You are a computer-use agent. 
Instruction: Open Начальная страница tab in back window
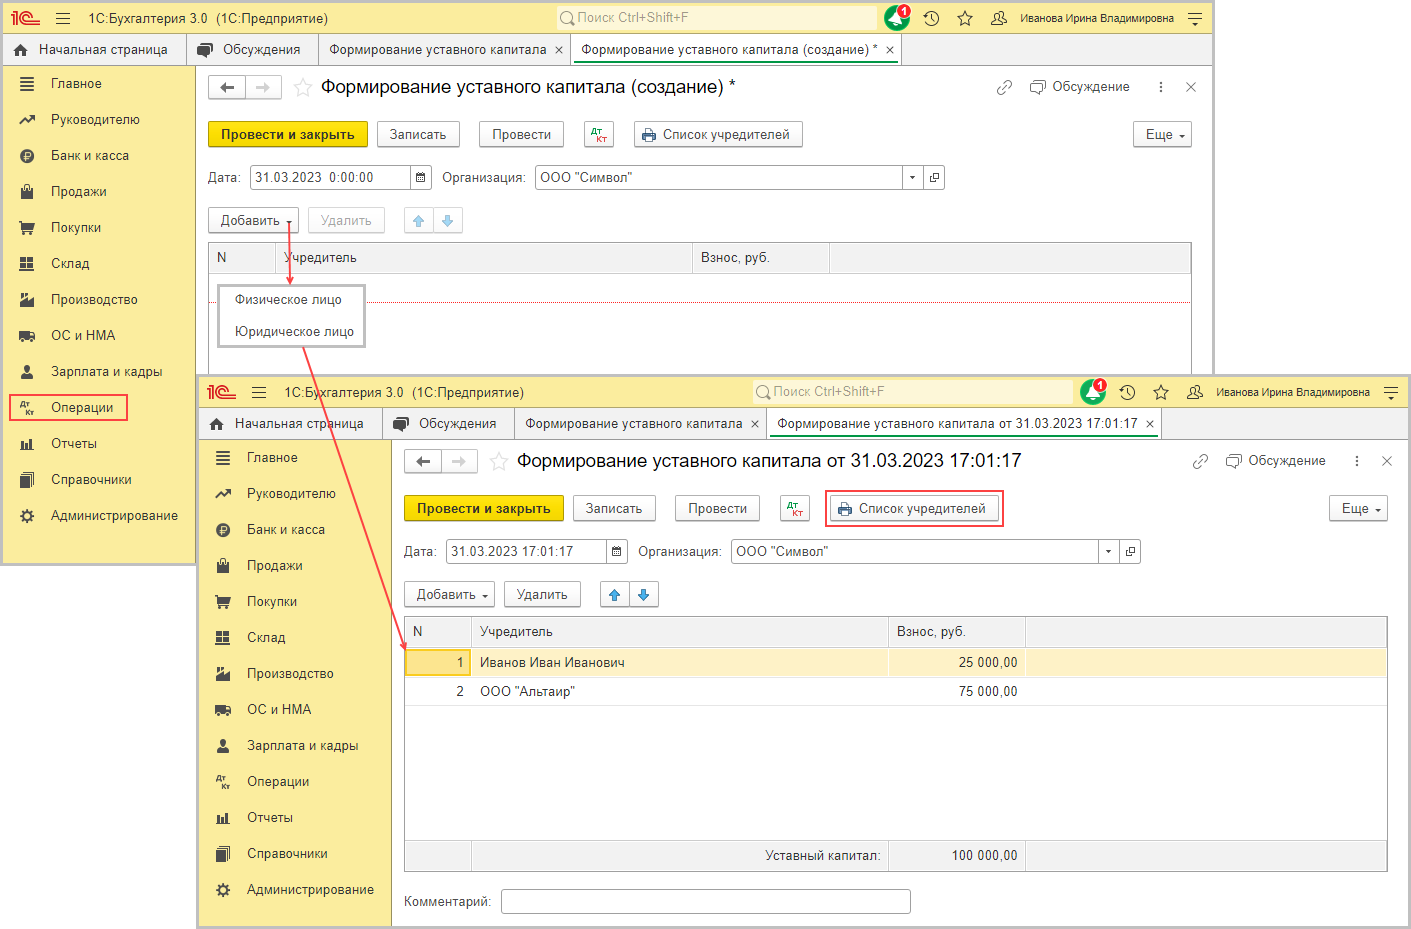pos(92,50)
